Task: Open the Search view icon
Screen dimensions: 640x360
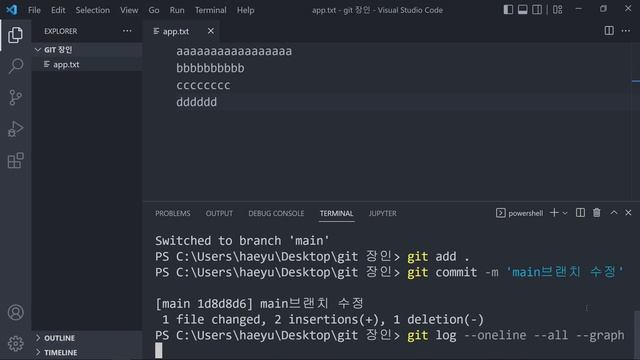Action: tap(16, 66)
